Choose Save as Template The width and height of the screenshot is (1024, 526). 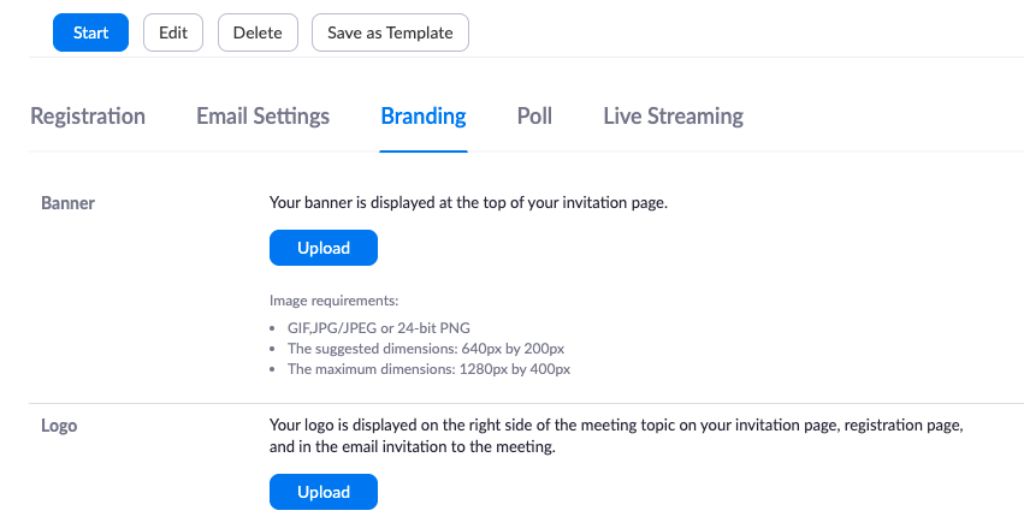click(390, 33)
